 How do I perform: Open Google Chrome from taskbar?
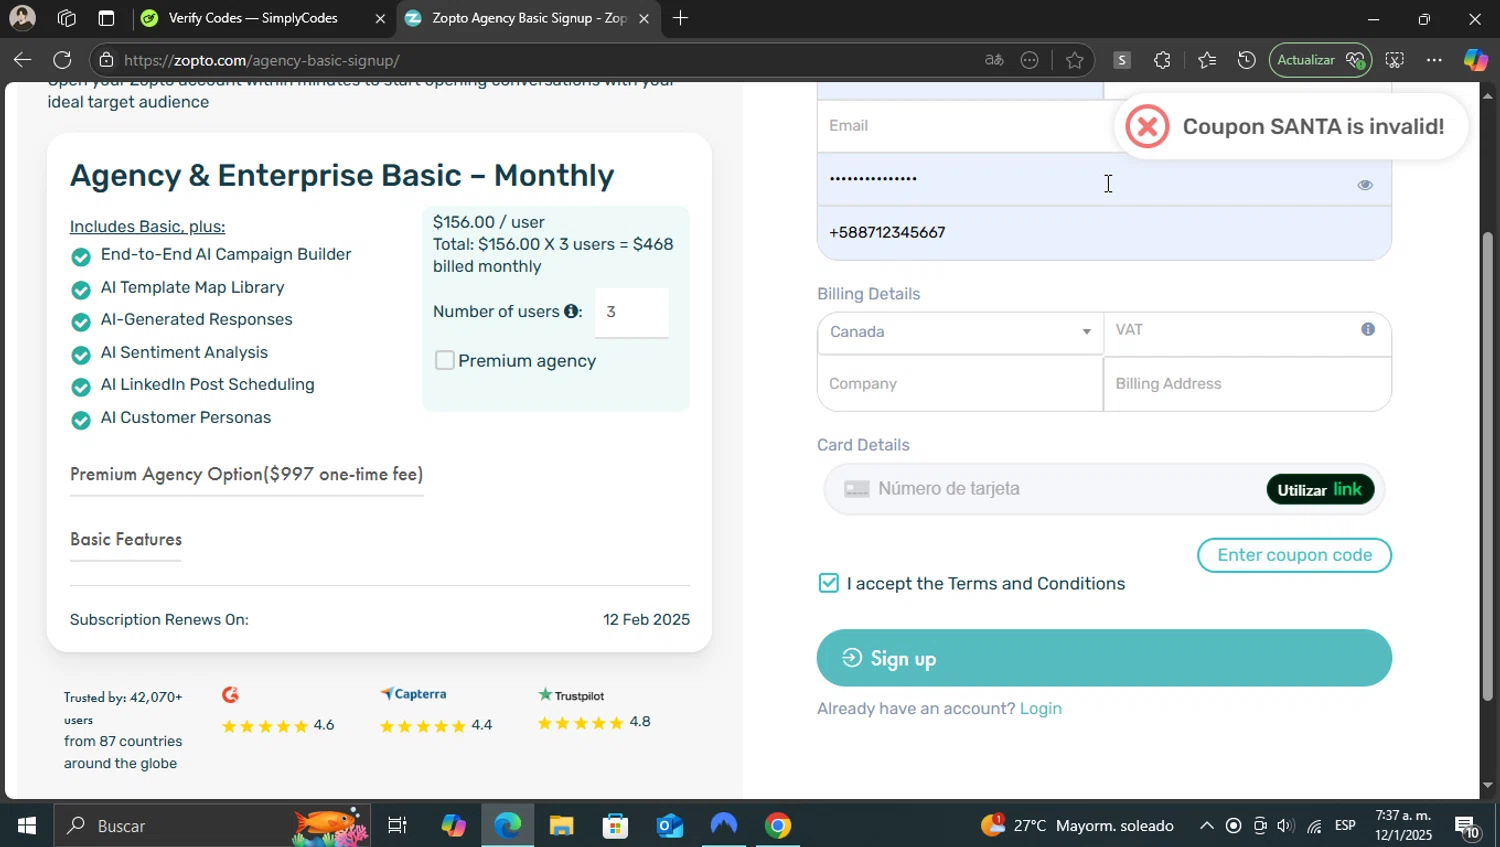pyautogui.click(x=778, y=826)
